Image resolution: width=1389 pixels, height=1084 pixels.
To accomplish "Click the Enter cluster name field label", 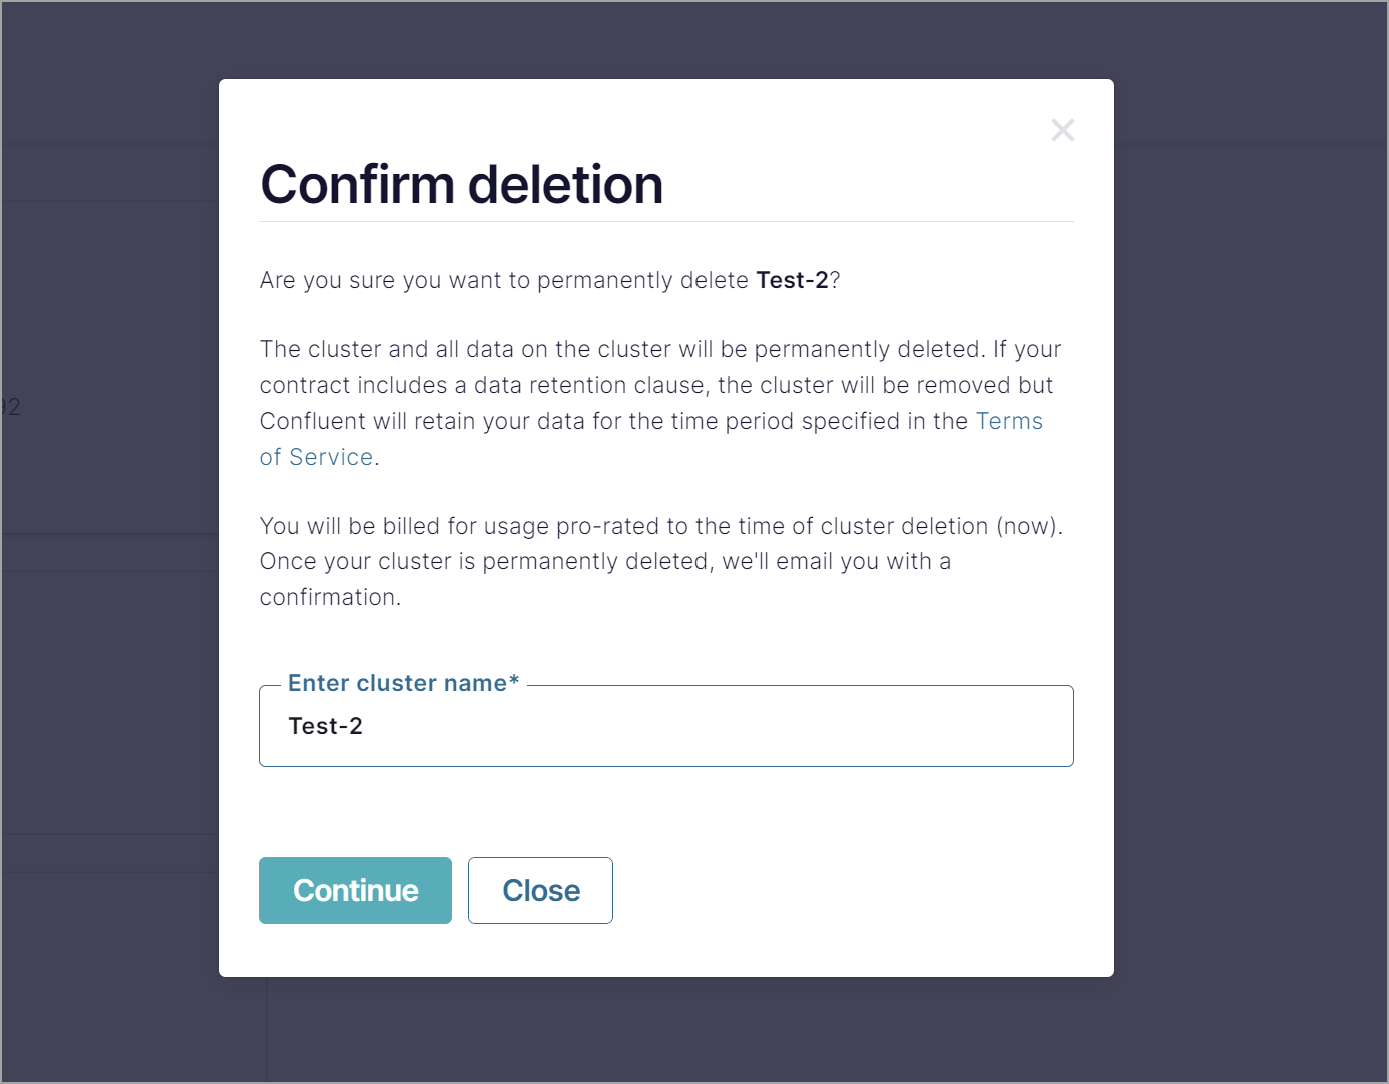I will pyautogui.click(x=403, y=683).
